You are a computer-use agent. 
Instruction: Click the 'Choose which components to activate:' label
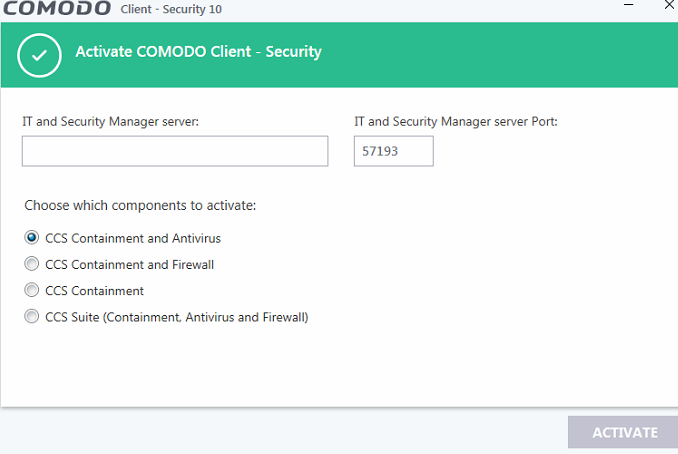tap(140, 205)
